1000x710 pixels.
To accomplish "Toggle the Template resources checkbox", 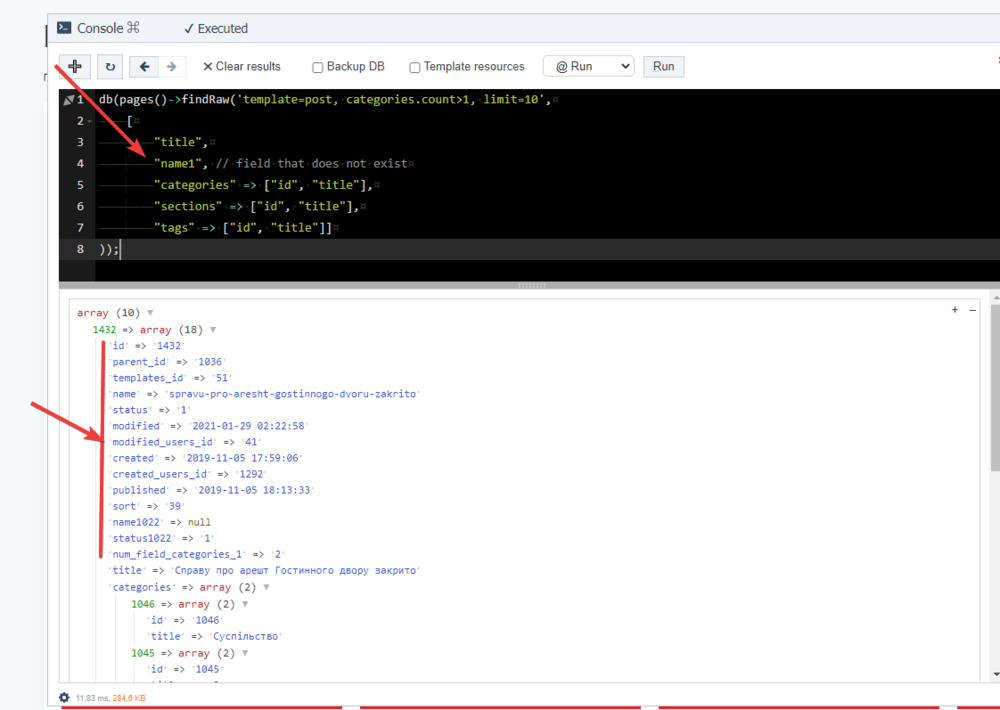I will [415, 67].
